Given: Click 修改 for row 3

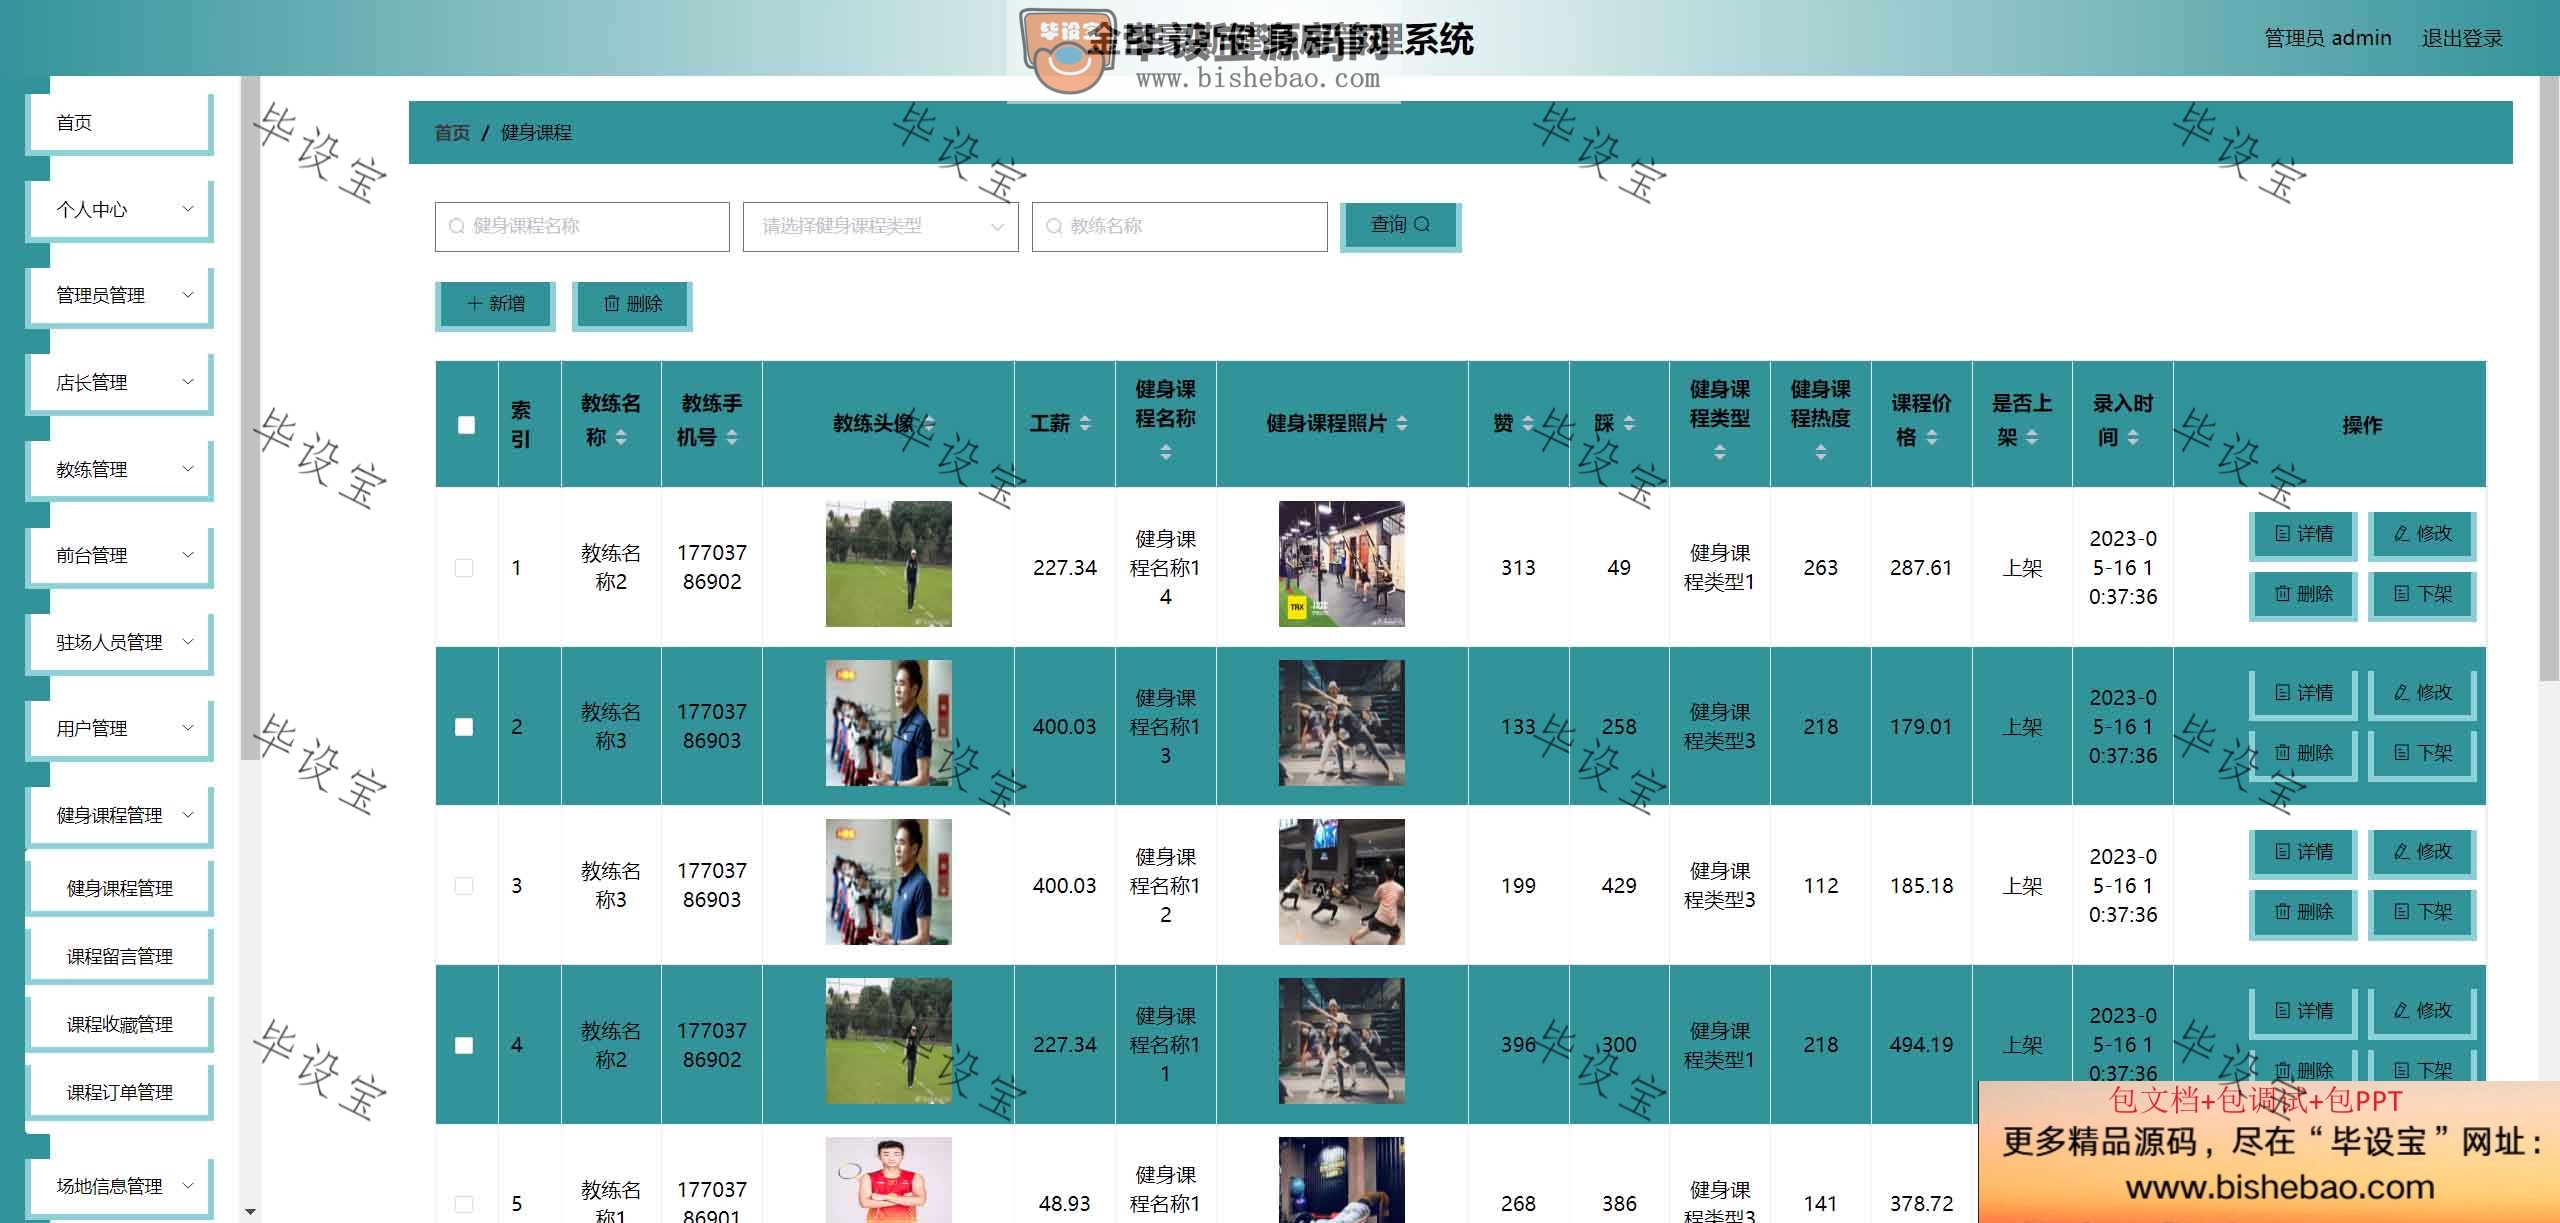Looking at the screenshot, I should (x=2422, y=853).
